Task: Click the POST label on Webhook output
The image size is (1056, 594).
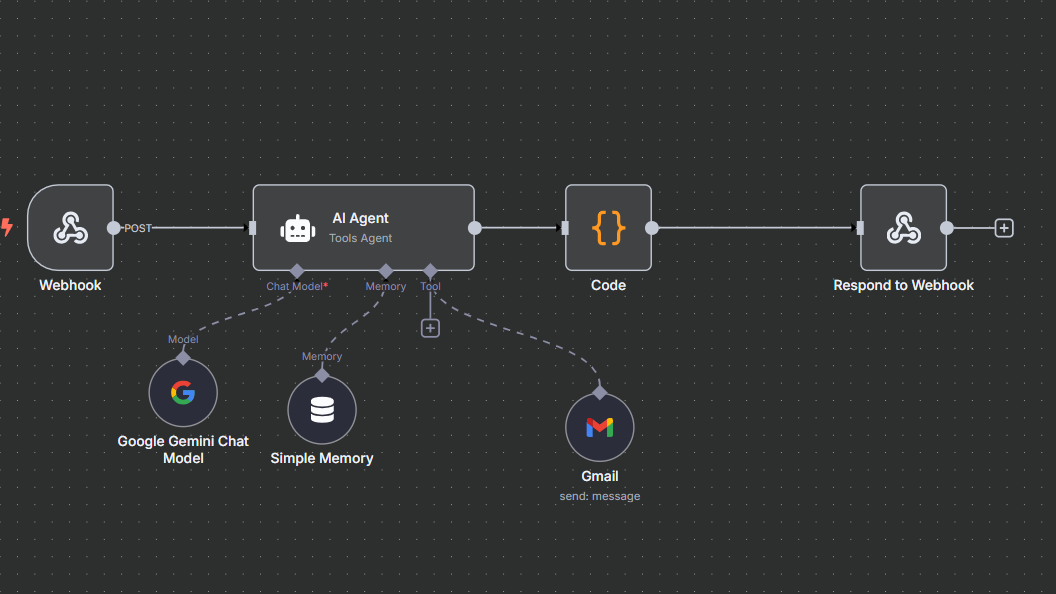Action: [138, 228]
